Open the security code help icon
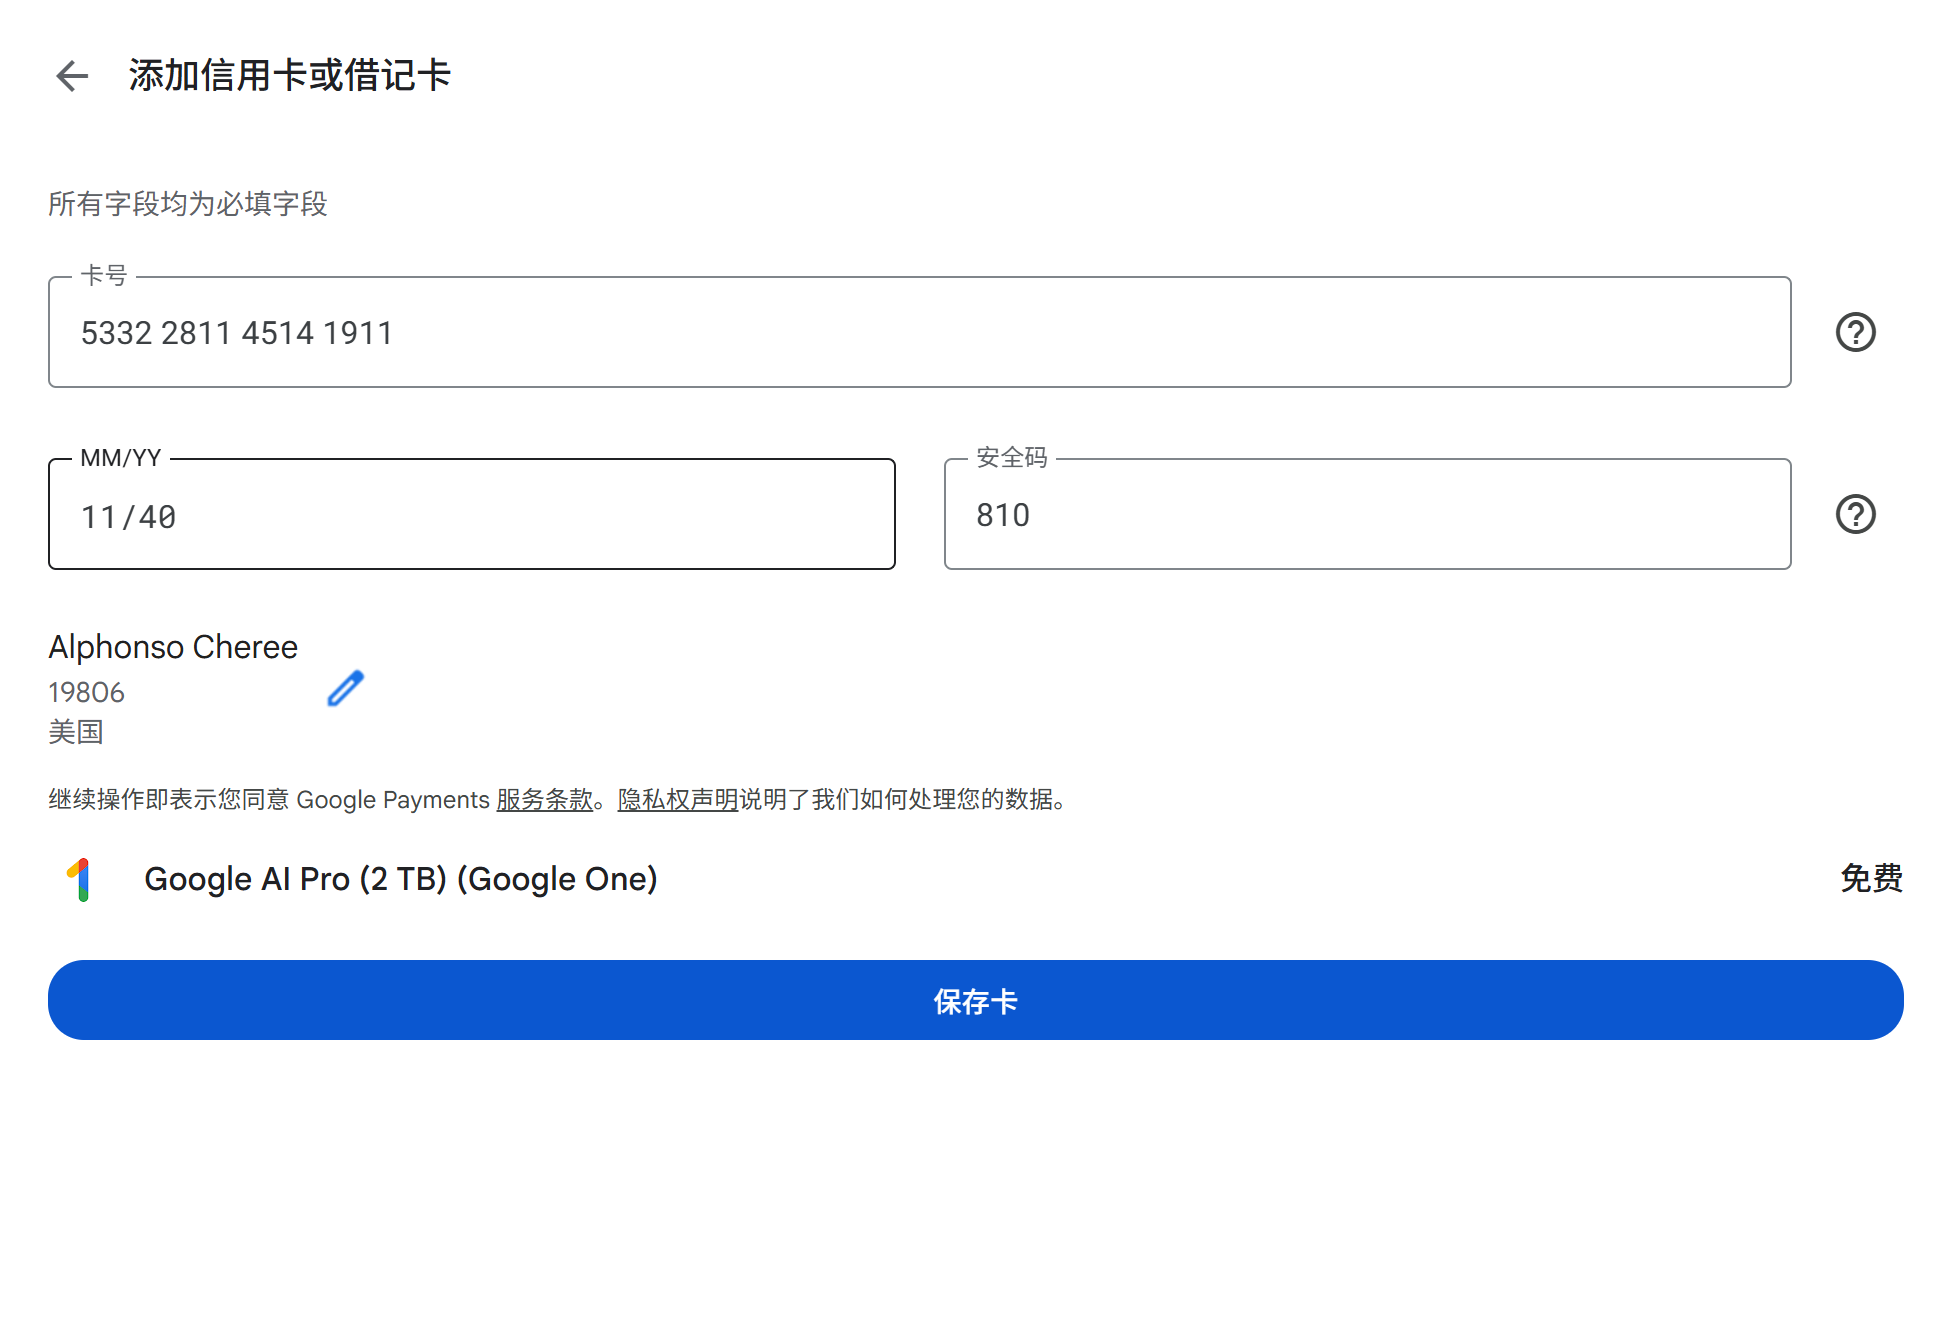The image size is (1952, 1342). click(1855, 514)
